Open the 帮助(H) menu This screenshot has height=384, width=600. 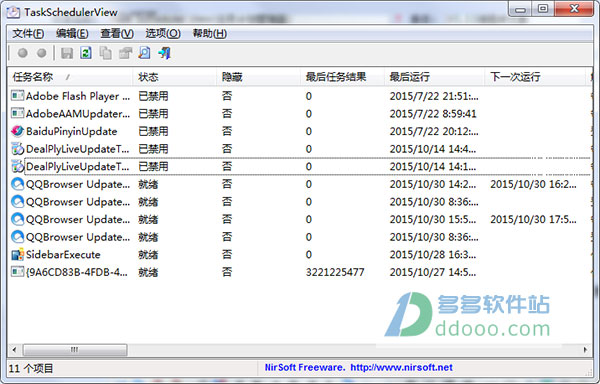[209, 34]
